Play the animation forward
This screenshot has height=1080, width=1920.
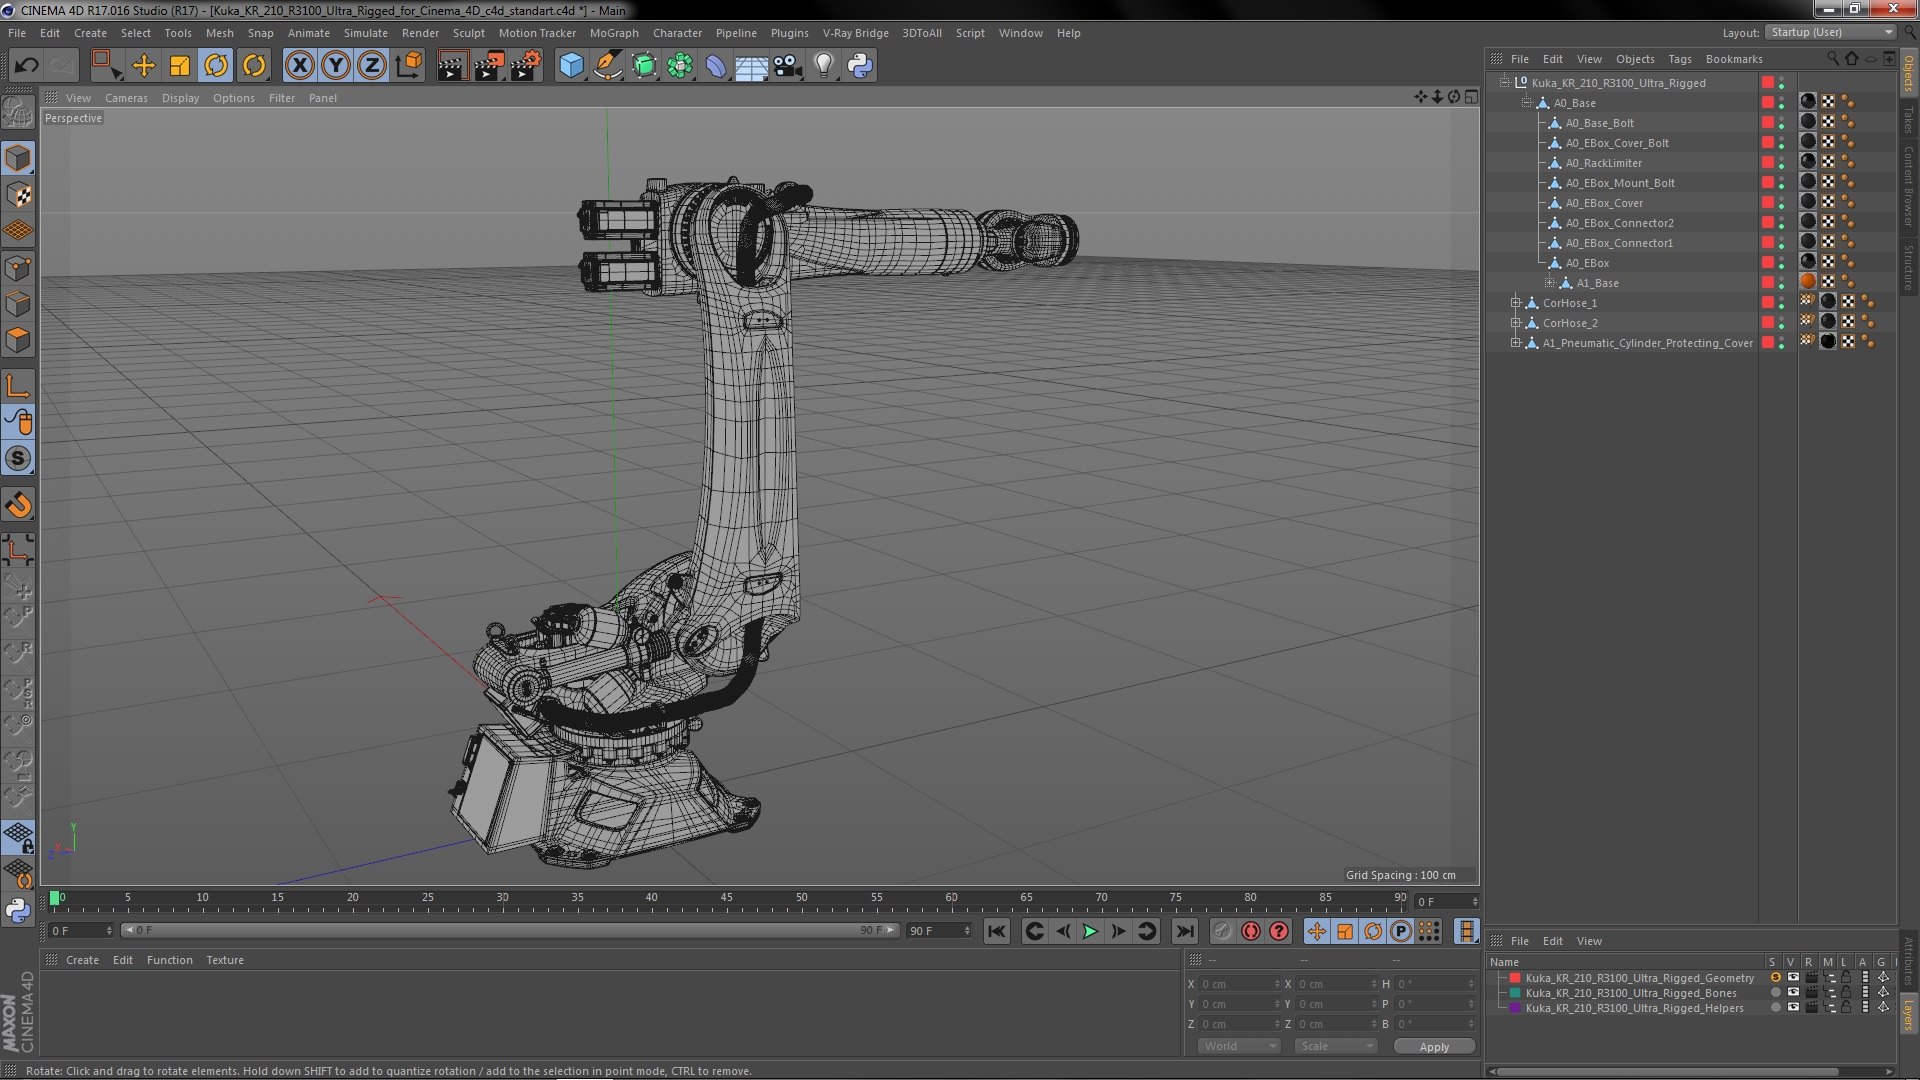(1090, 931)
